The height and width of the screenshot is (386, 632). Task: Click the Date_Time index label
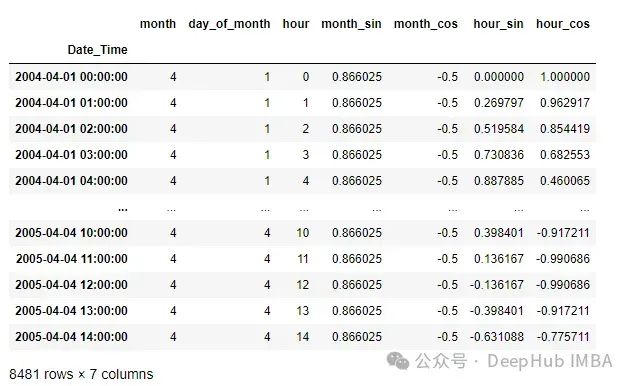tap(97, 50)
